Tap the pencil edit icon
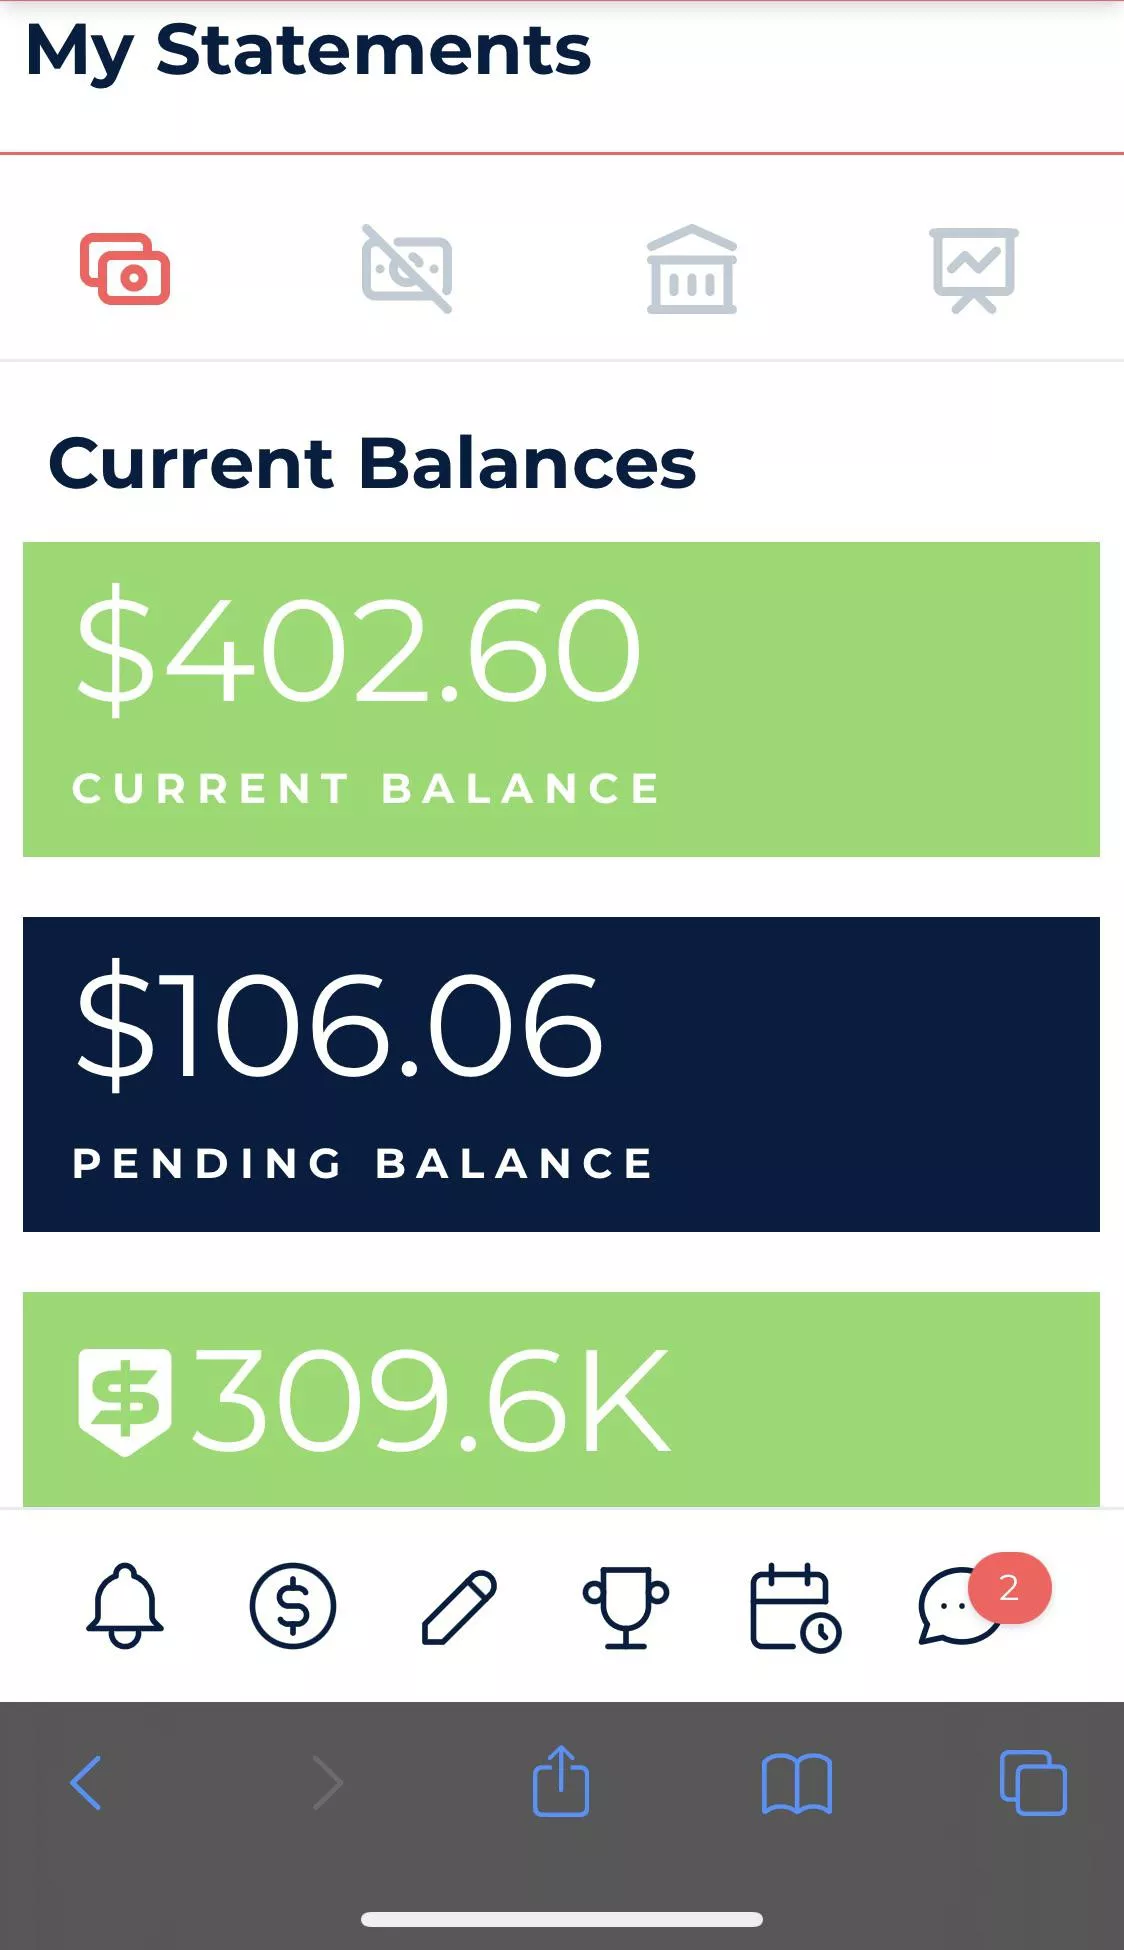Screen dimensions: 1124x1950 tap(459, 1606)
